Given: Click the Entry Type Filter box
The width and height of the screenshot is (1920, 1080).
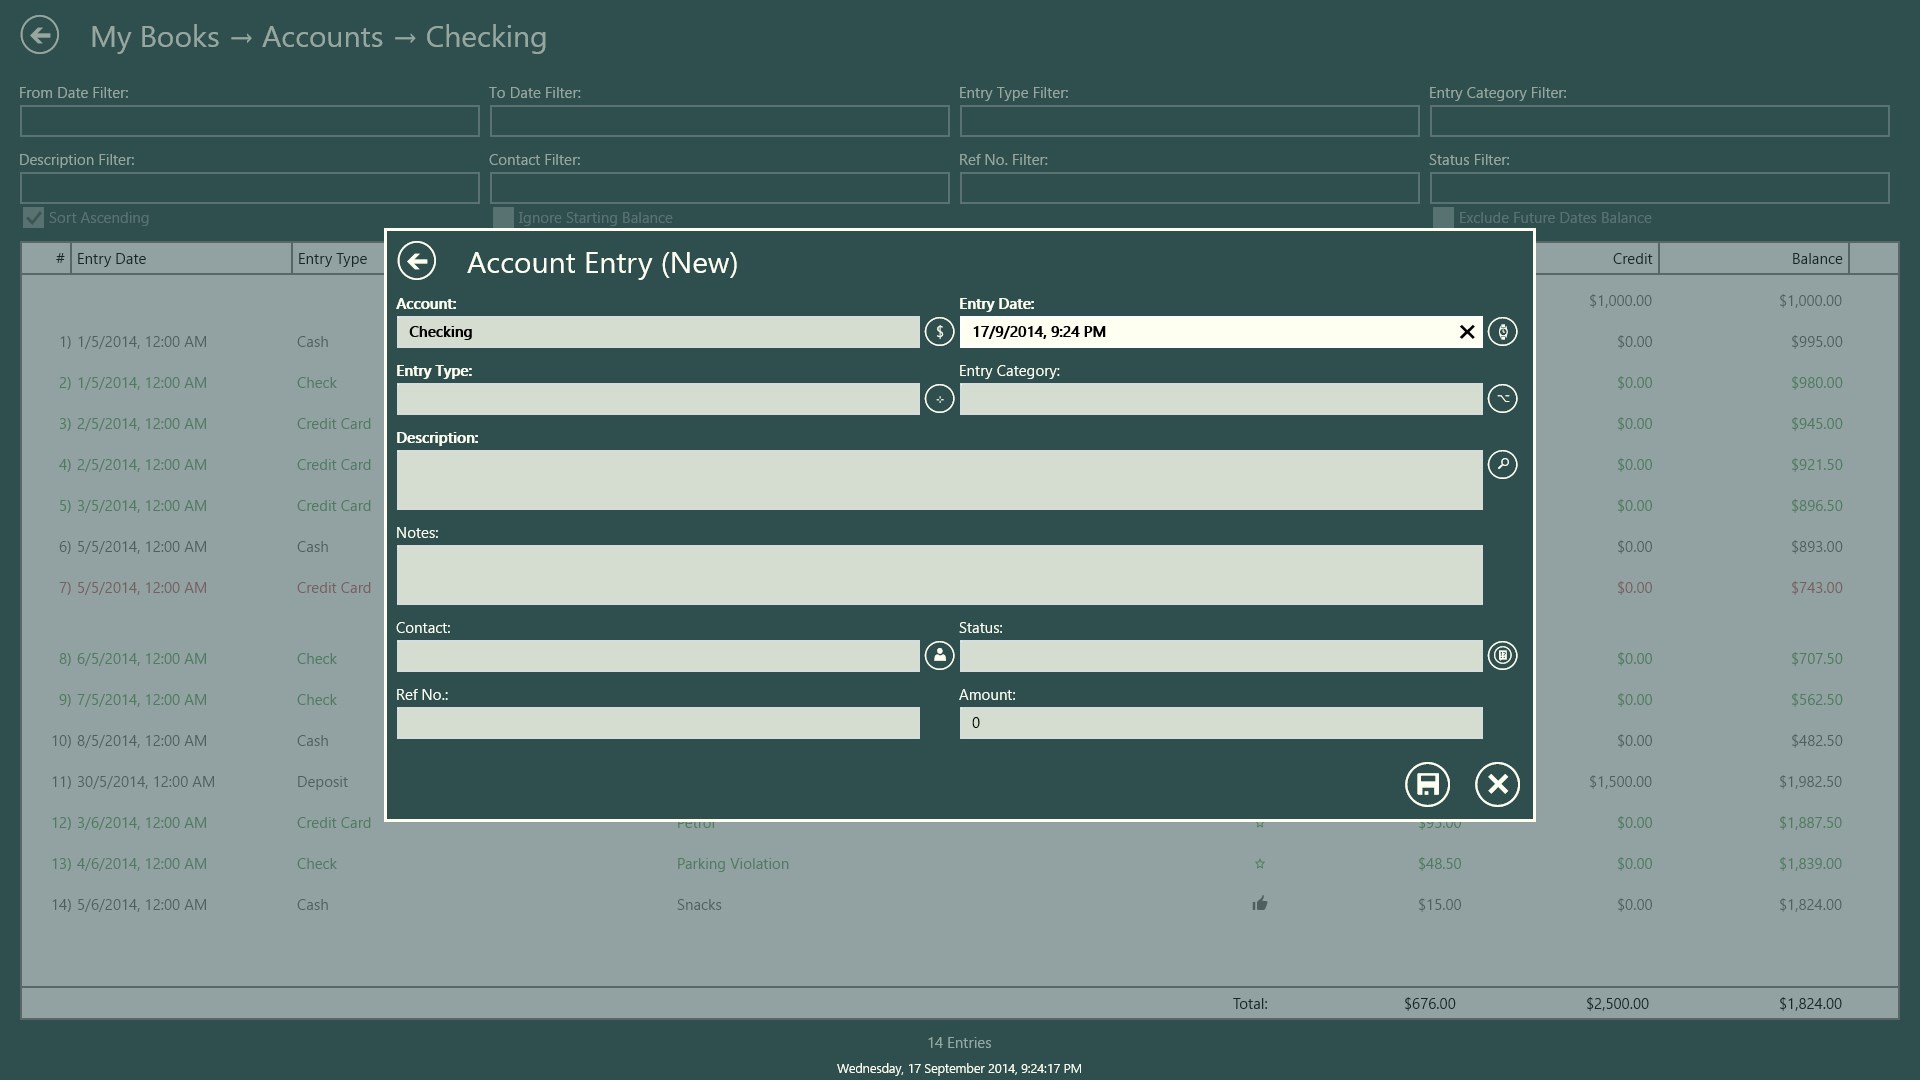Looking at the screenshot, I should coord(1188,122).
